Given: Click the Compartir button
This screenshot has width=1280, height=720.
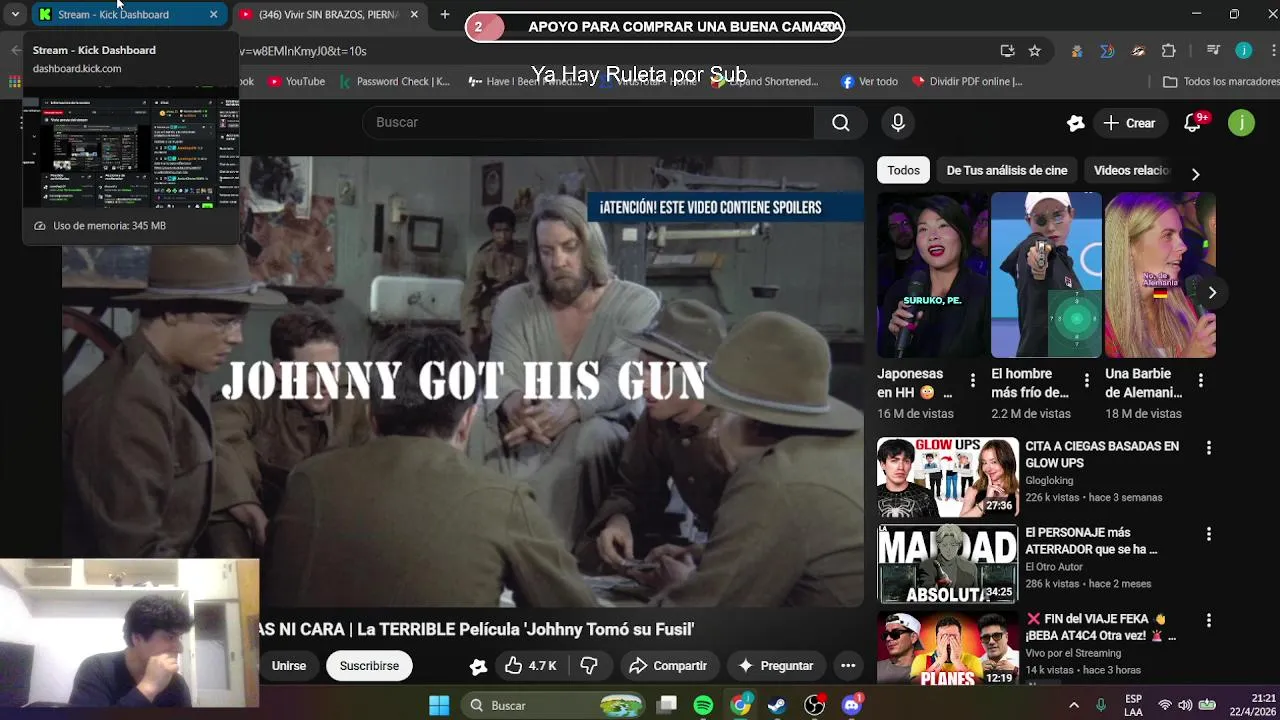Looking at the screenshot, I should tap(667, 666).
